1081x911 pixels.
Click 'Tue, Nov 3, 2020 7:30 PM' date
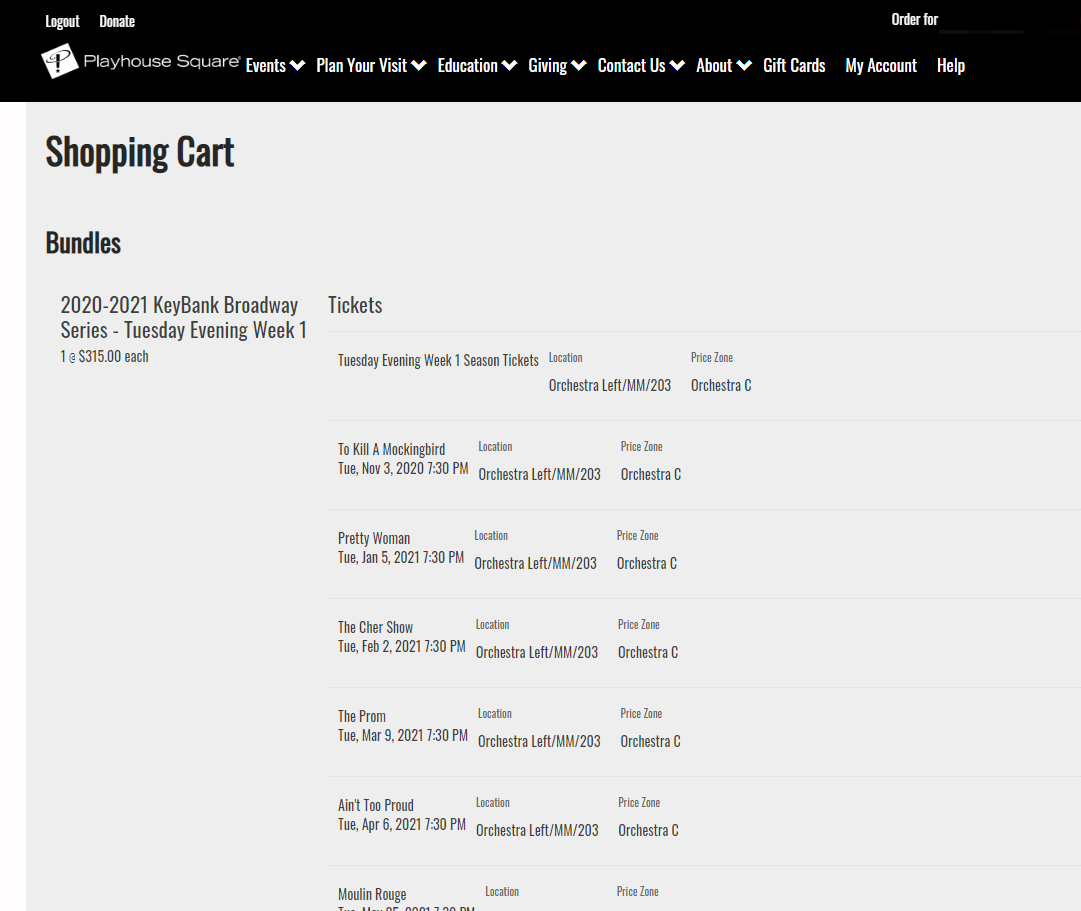coord(403,469)
